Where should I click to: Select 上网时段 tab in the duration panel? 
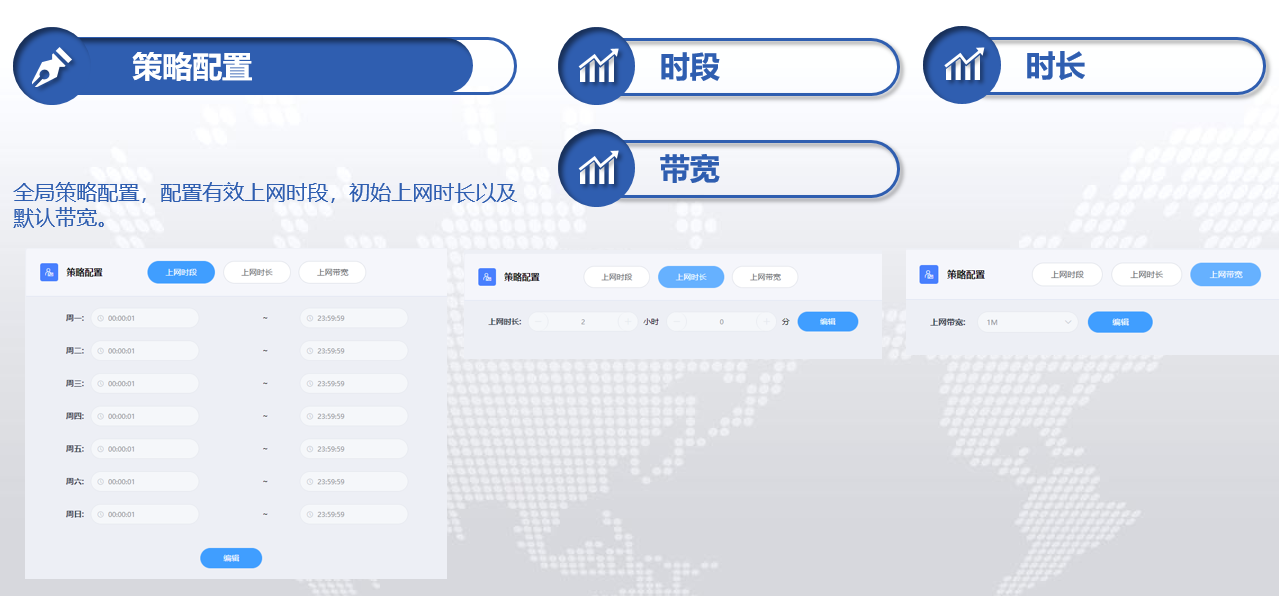616,277
